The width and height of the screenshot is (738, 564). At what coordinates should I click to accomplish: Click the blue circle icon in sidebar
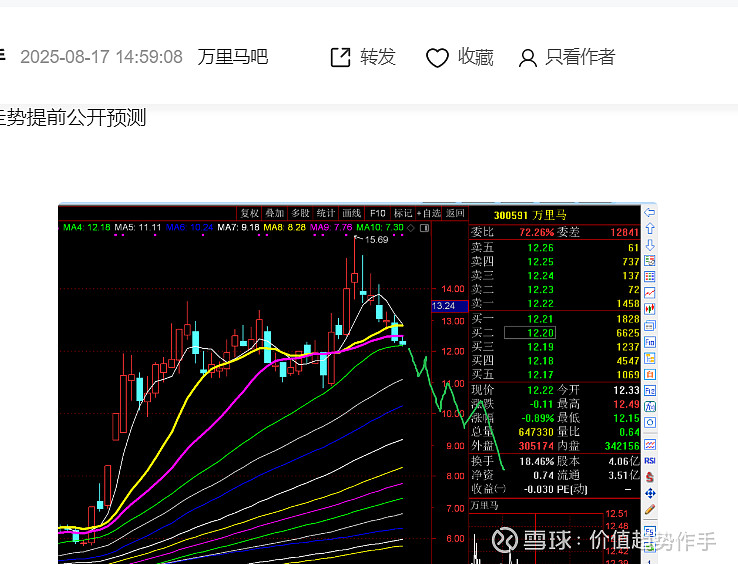tap(650, 422)
